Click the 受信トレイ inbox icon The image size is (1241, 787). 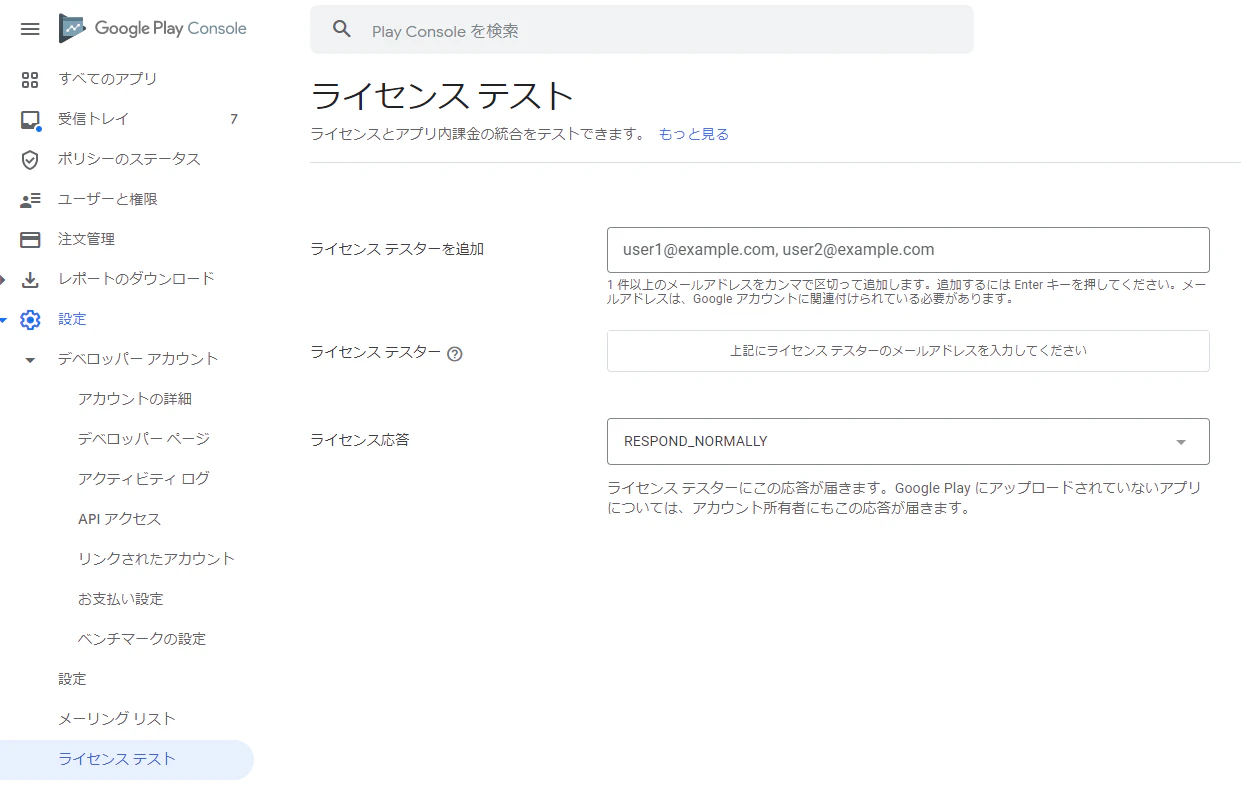point(30,120)
